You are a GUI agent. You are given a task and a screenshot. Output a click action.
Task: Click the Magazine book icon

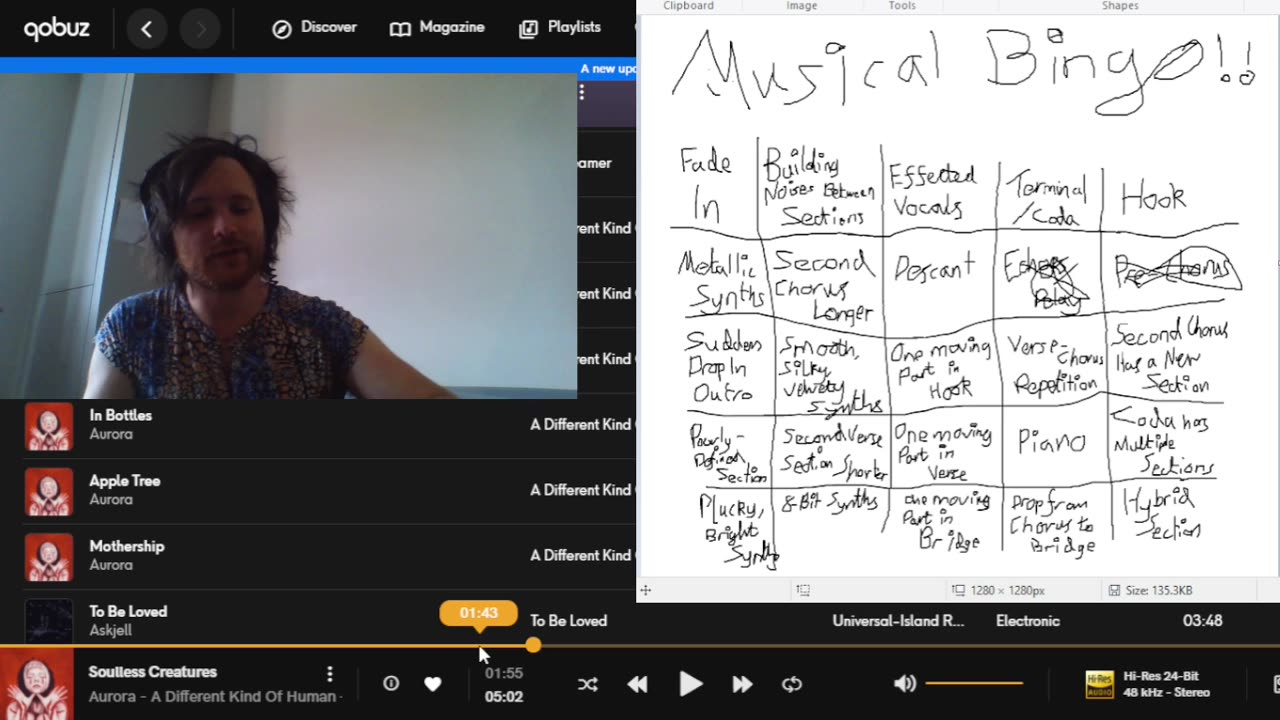pyautogui.click(x=400, y=29)
